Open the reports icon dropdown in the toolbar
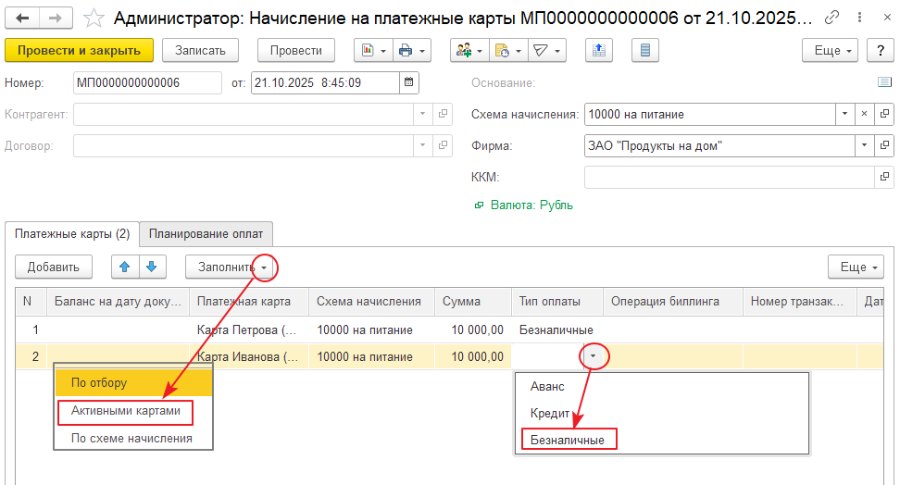Viewport: 900px width, 485px height. click(x=374, y=51)
